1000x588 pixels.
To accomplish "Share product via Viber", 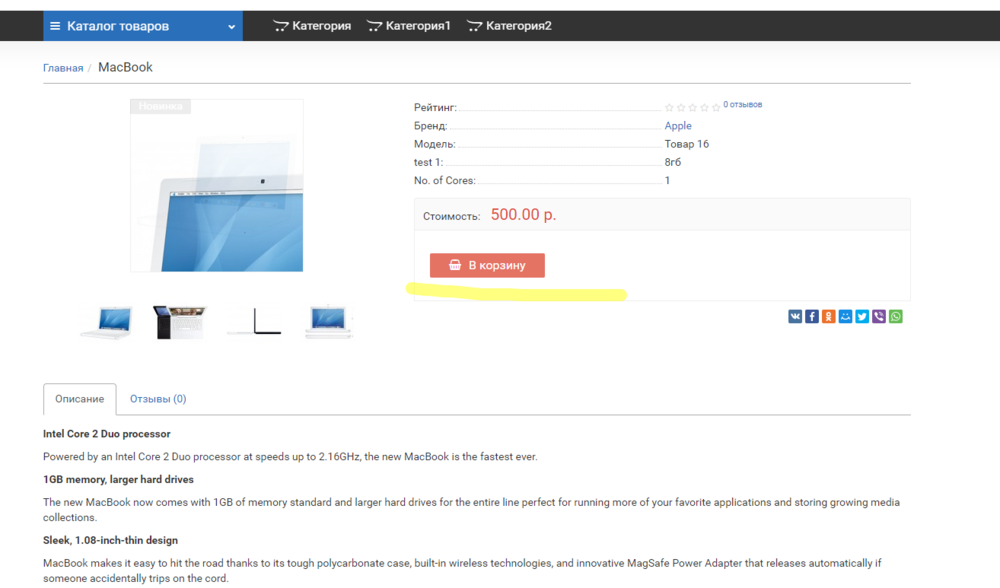I will pos(879,317).
